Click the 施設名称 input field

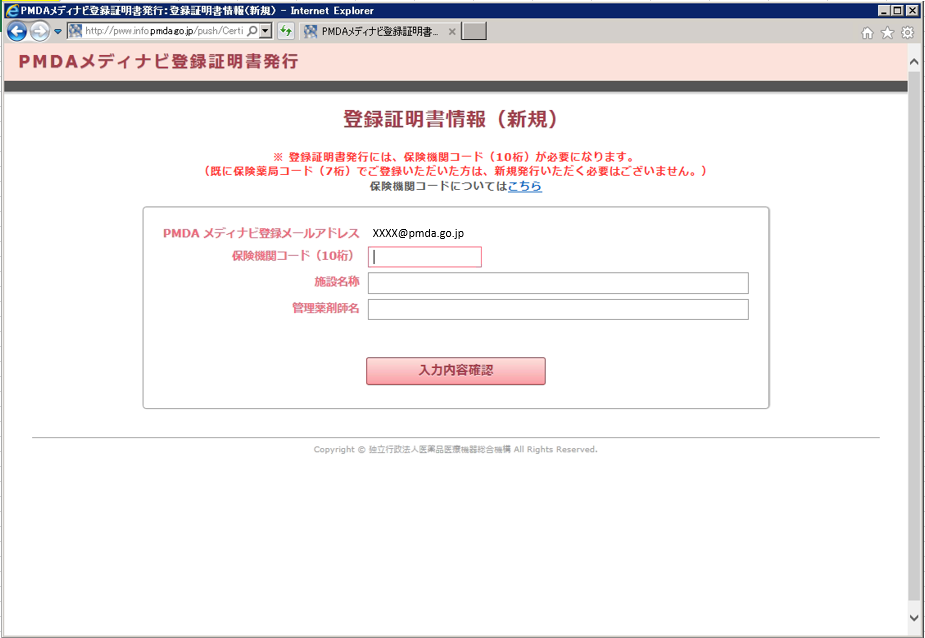point(558,283)
